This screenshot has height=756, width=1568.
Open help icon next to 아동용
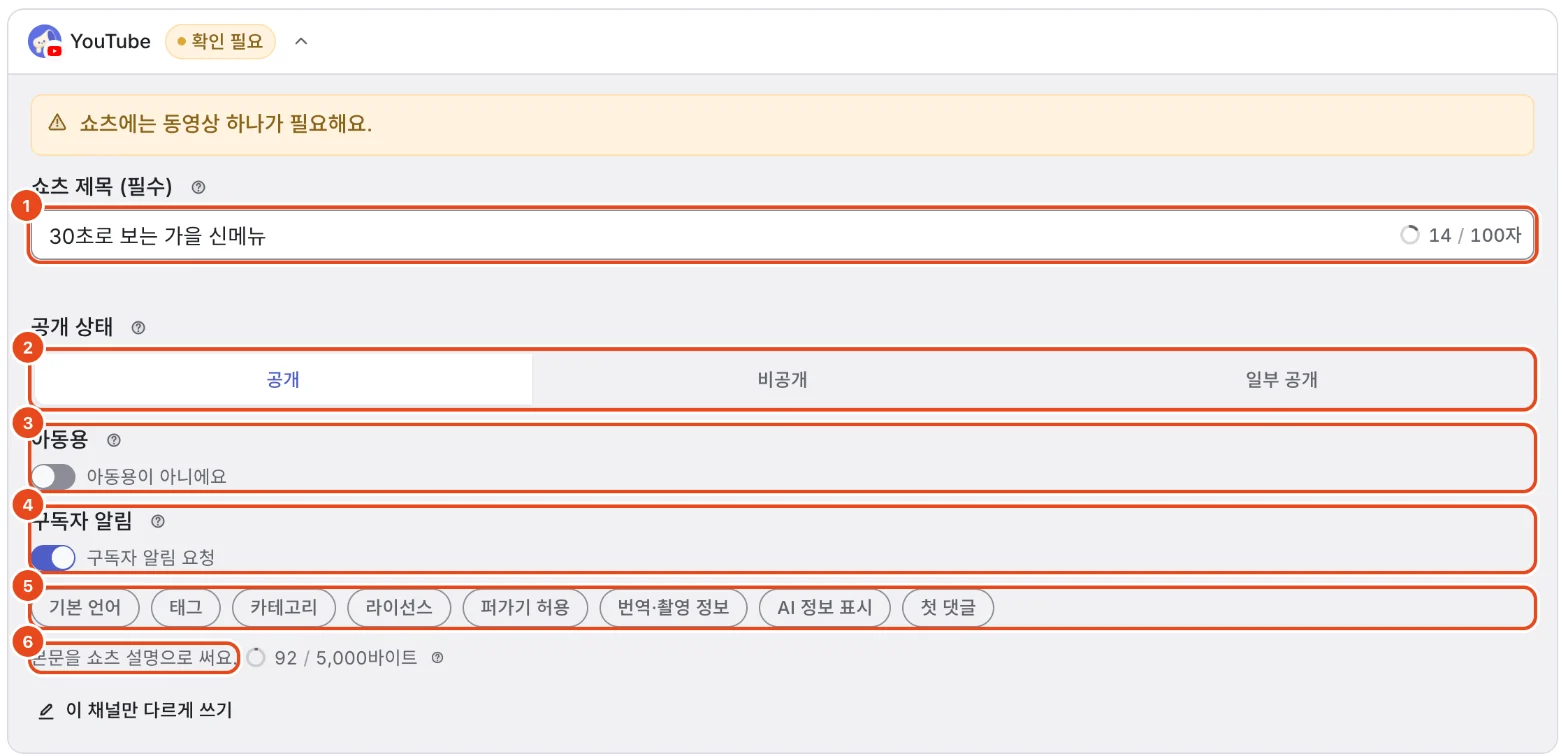tap(113, 440)
